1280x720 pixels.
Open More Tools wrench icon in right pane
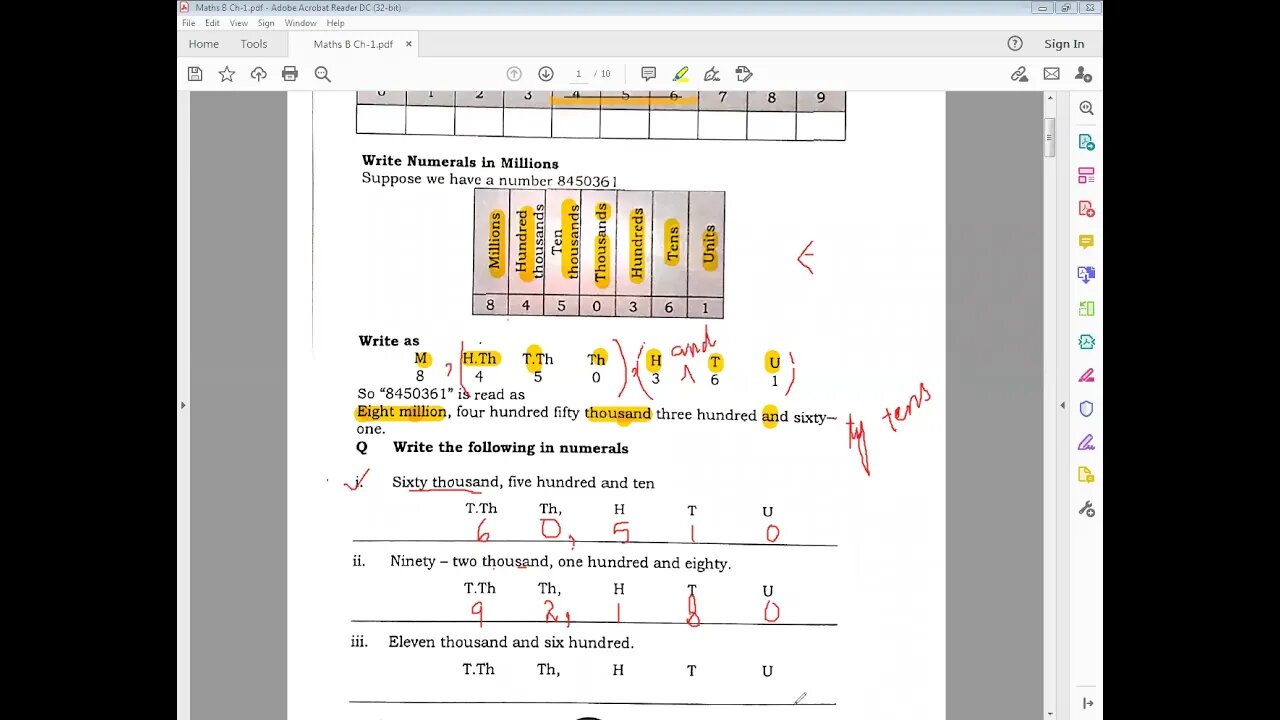pos(1087,509)
